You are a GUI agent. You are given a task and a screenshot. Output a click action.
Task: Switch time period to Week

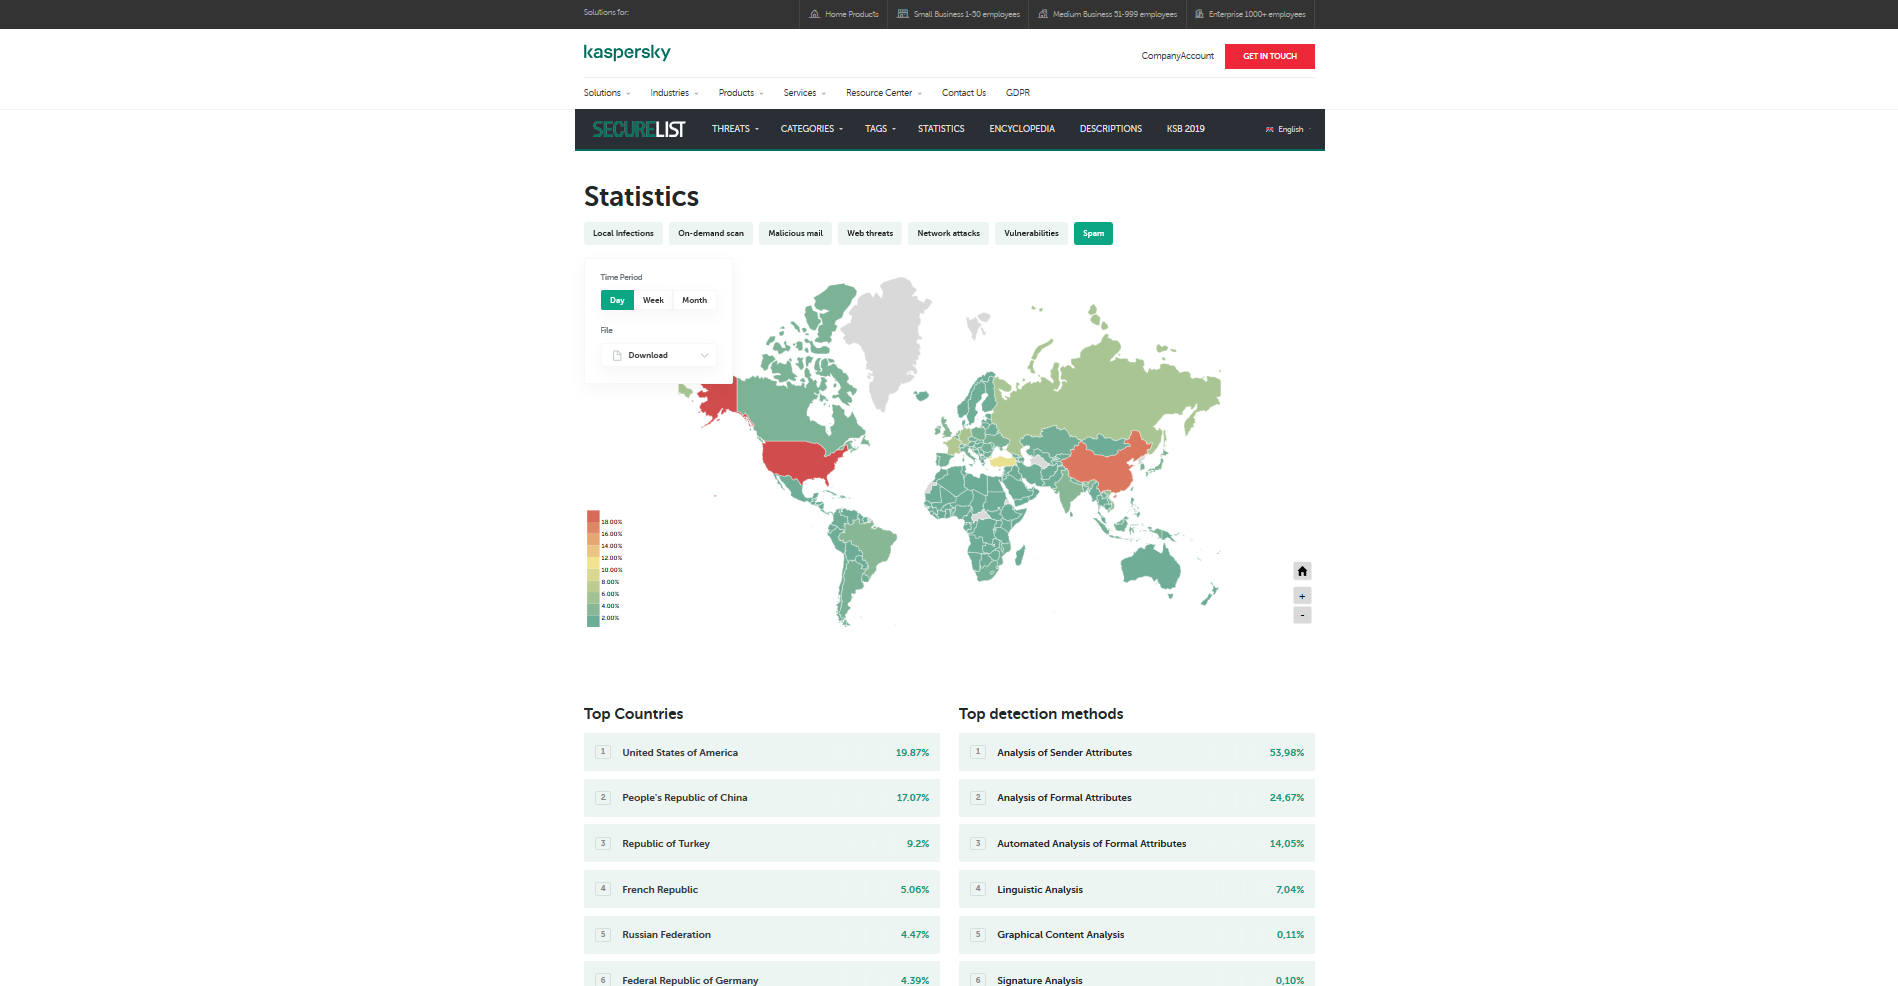(x=653, y=300)
